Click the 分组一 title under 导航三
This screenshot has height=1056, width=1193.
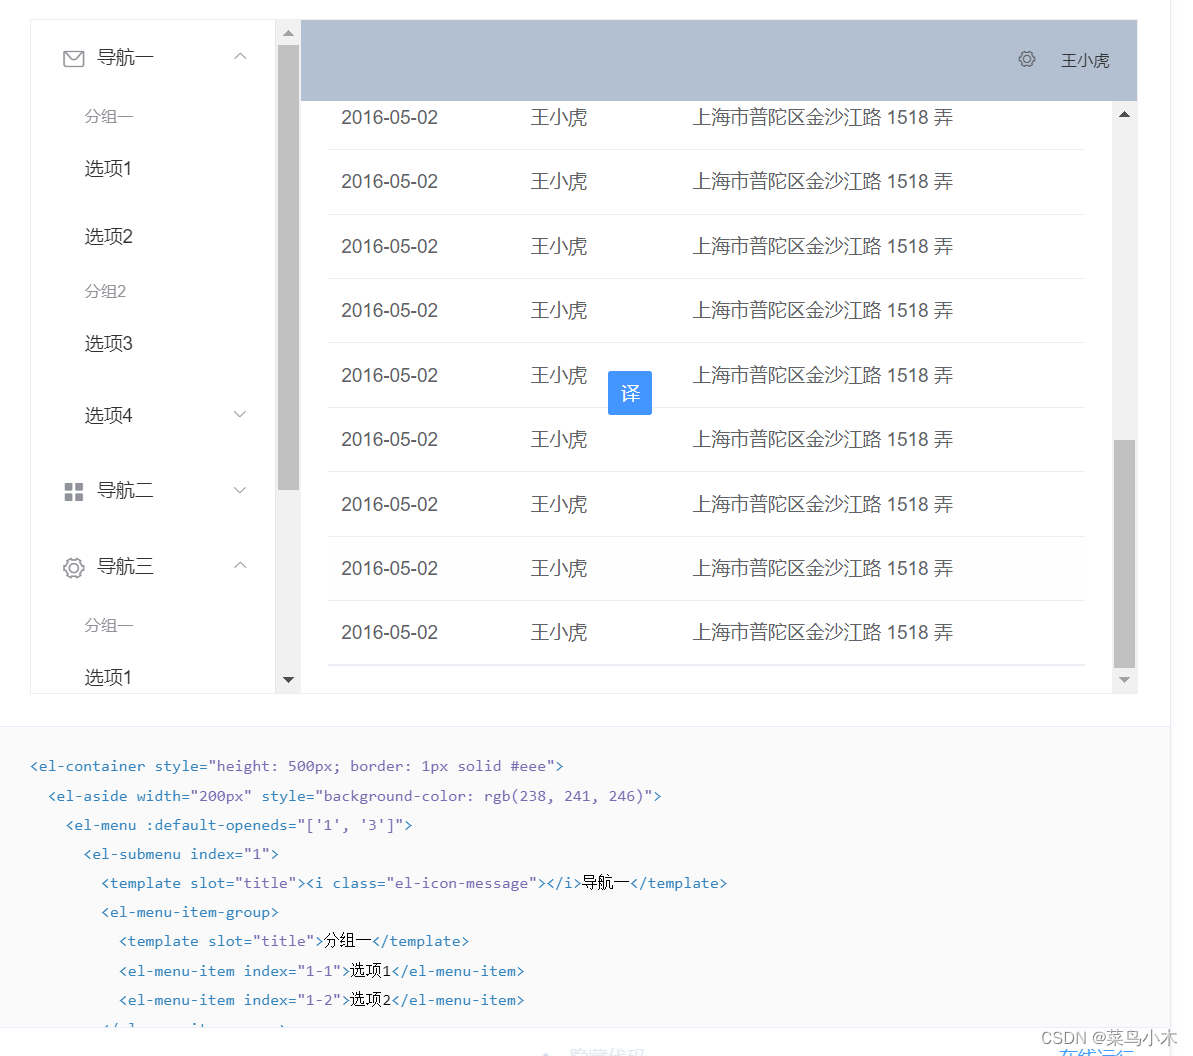click(x=109, y=625)
